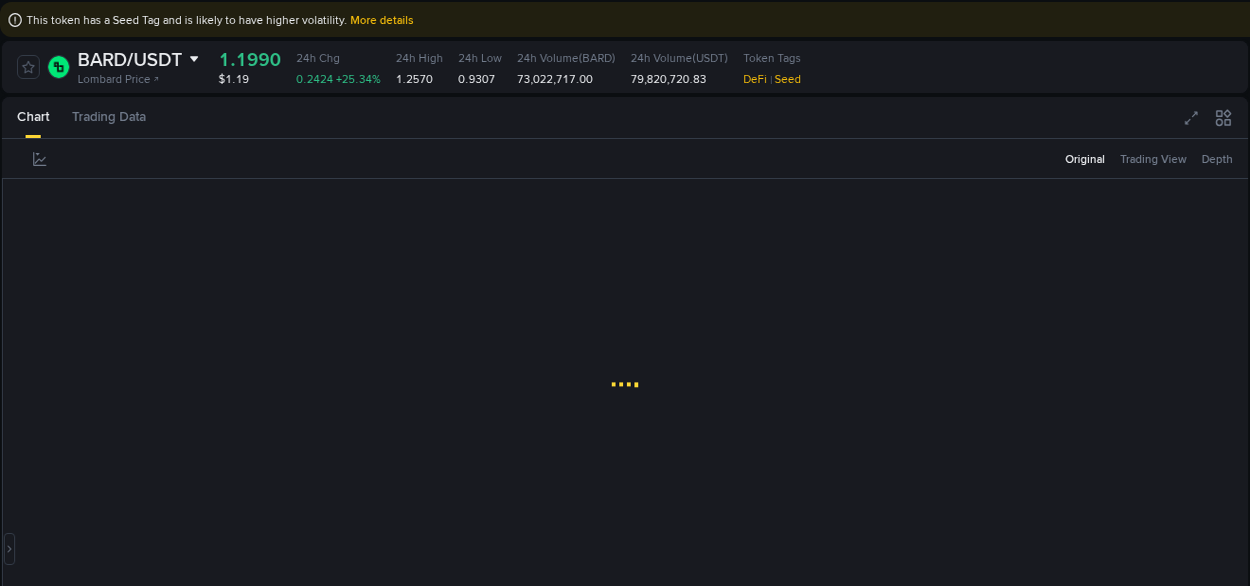Expand the chart to fullscreen

coord(1191,117)
